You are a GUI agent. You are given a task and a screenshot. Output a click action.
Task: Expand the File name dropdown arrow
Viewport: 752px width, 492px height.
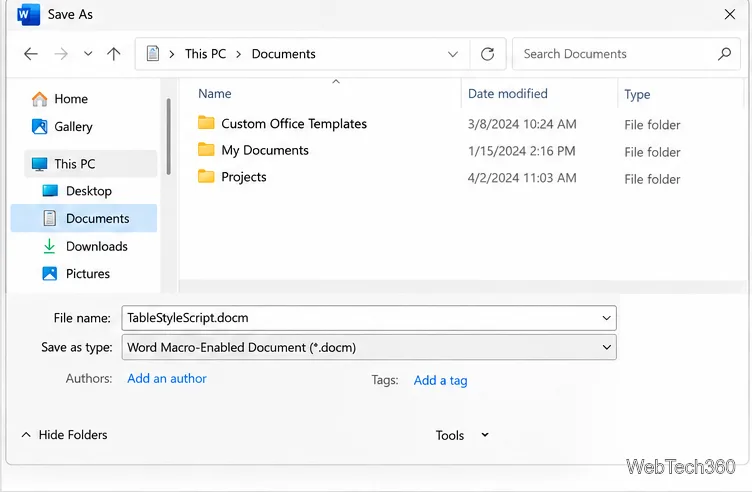[606, 318]
